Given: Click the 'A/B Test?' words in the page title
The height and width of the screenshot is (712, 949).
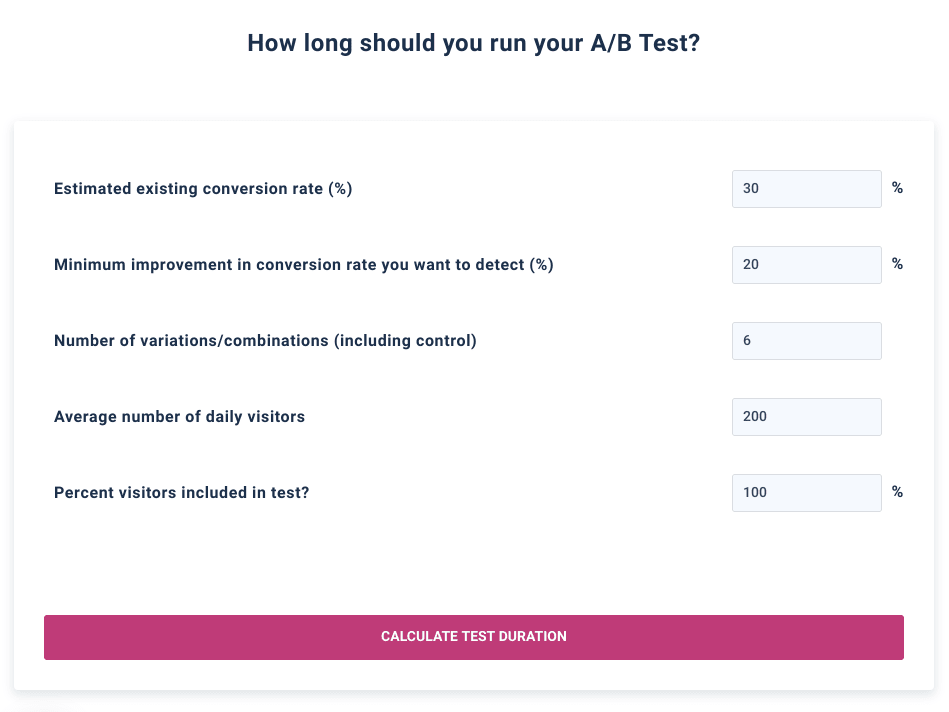Looking at the screenshot, I should click(645, 43).
